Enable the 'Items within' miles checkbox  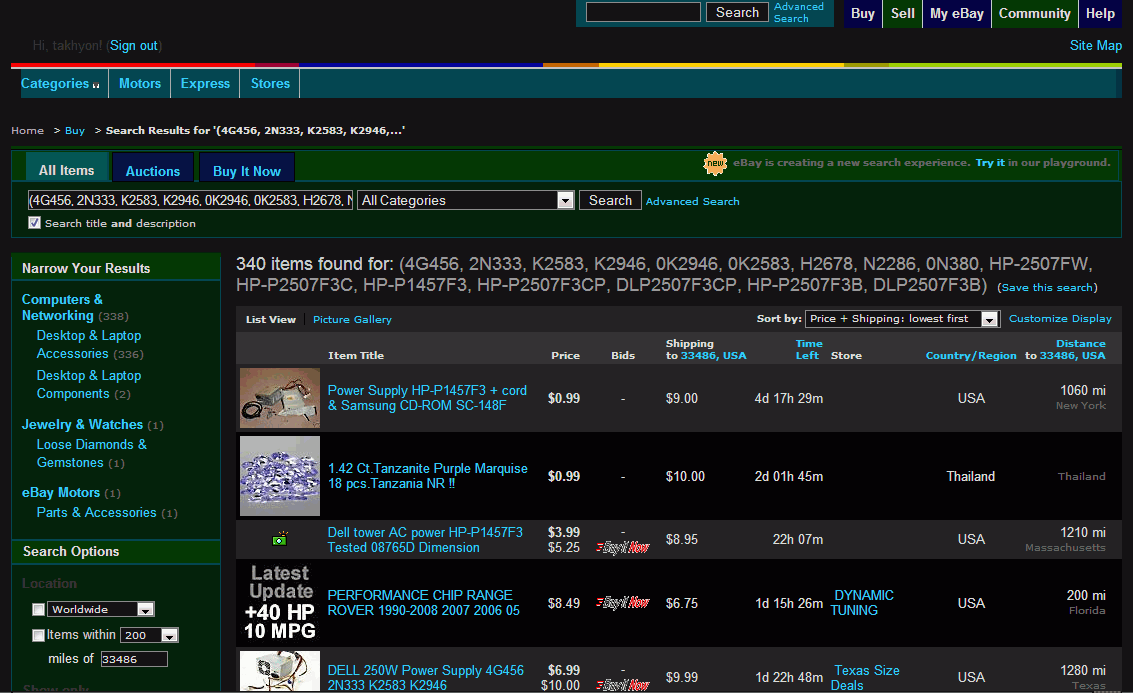click(39, 635)
